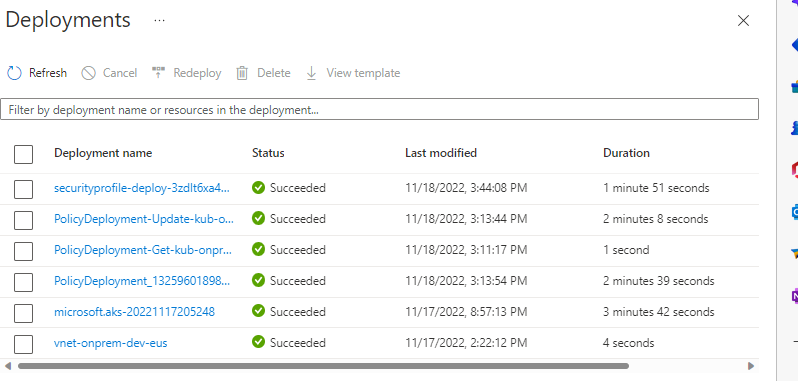Click the Refresh circular arrow icon
Viewport: 798px width, 381px height.
click(x=14, y=73)
